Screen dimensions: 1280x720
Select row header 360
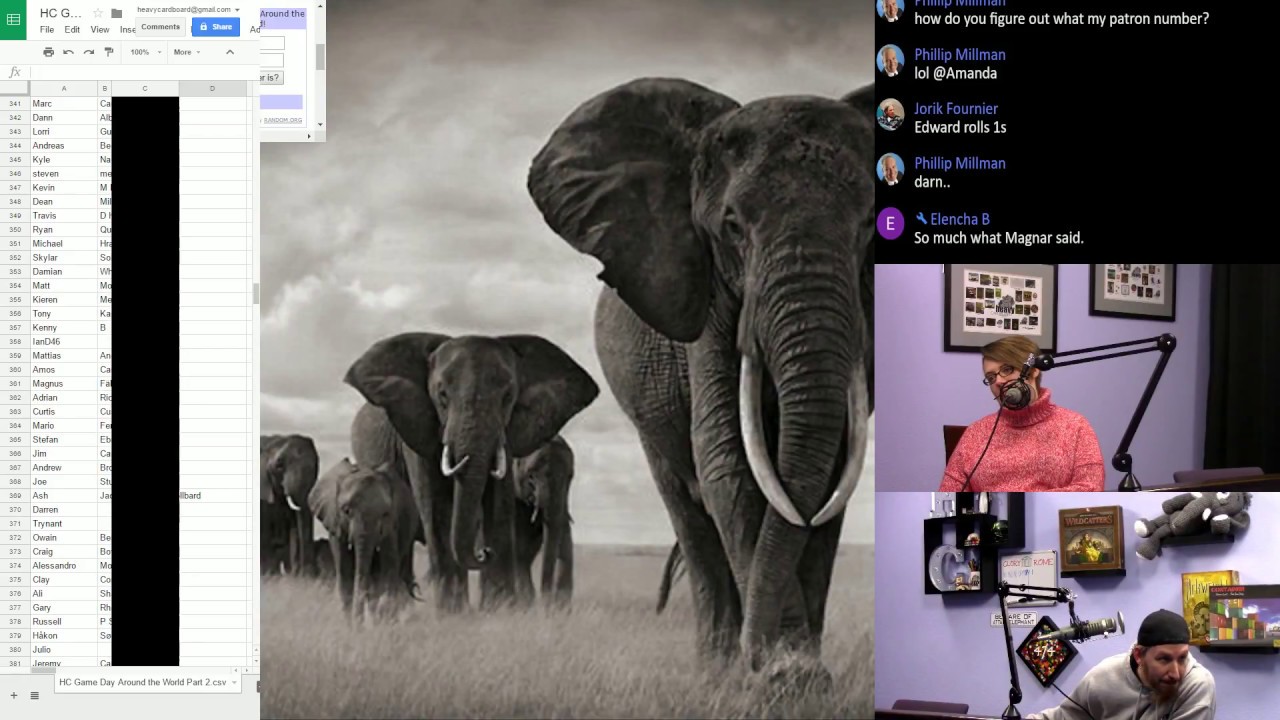tap(15, 370)
